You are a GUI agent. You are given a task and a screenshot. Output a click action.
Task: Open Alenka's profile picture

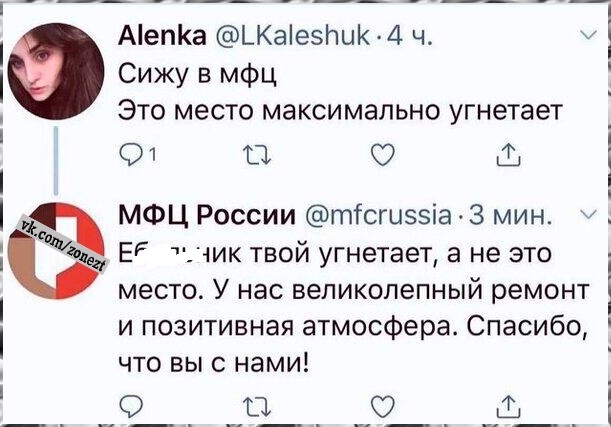tap(56, 71)
